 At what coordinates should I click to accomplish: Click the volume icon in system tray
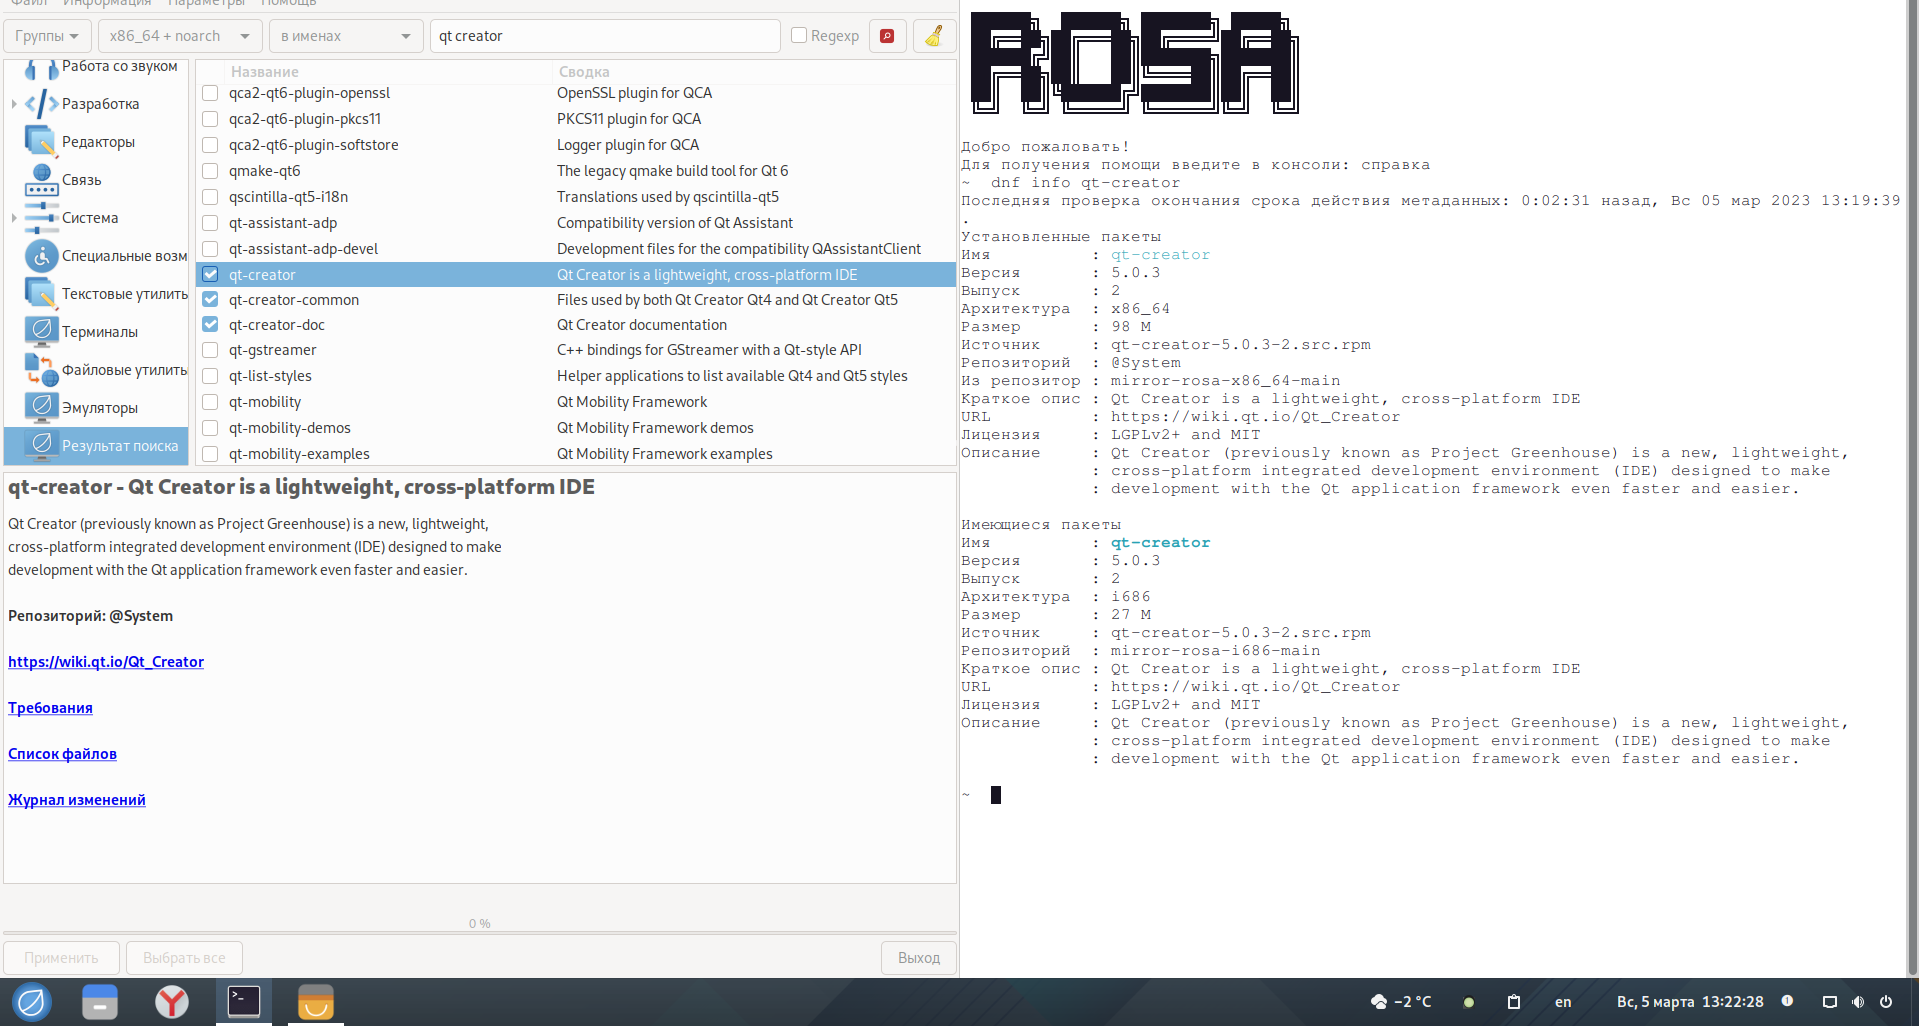pos(1857,1002)
